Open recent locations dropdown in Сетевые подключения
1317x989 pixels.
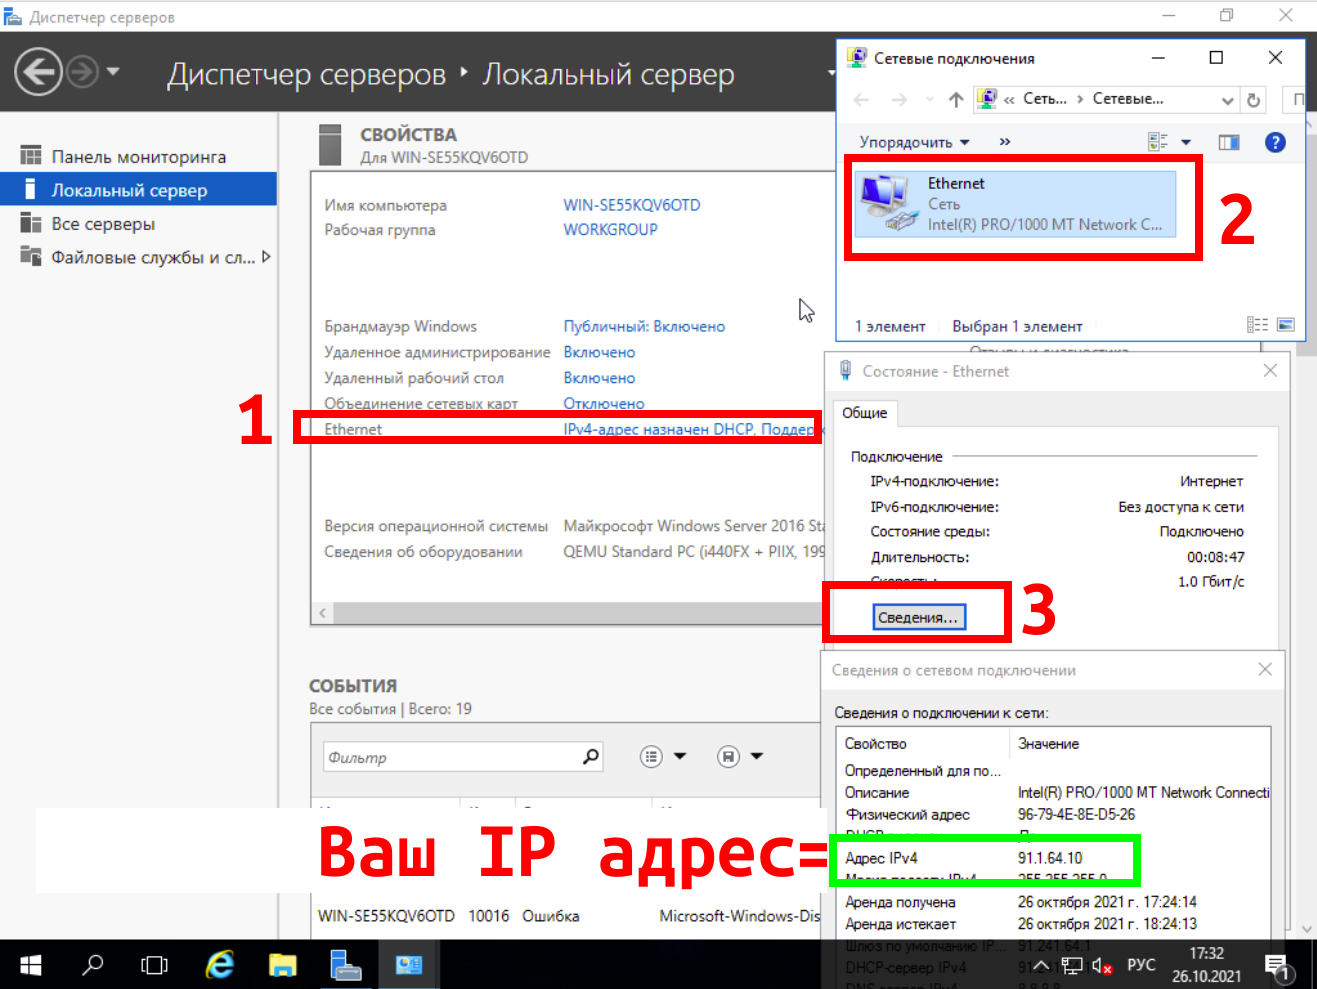point(929,99)
